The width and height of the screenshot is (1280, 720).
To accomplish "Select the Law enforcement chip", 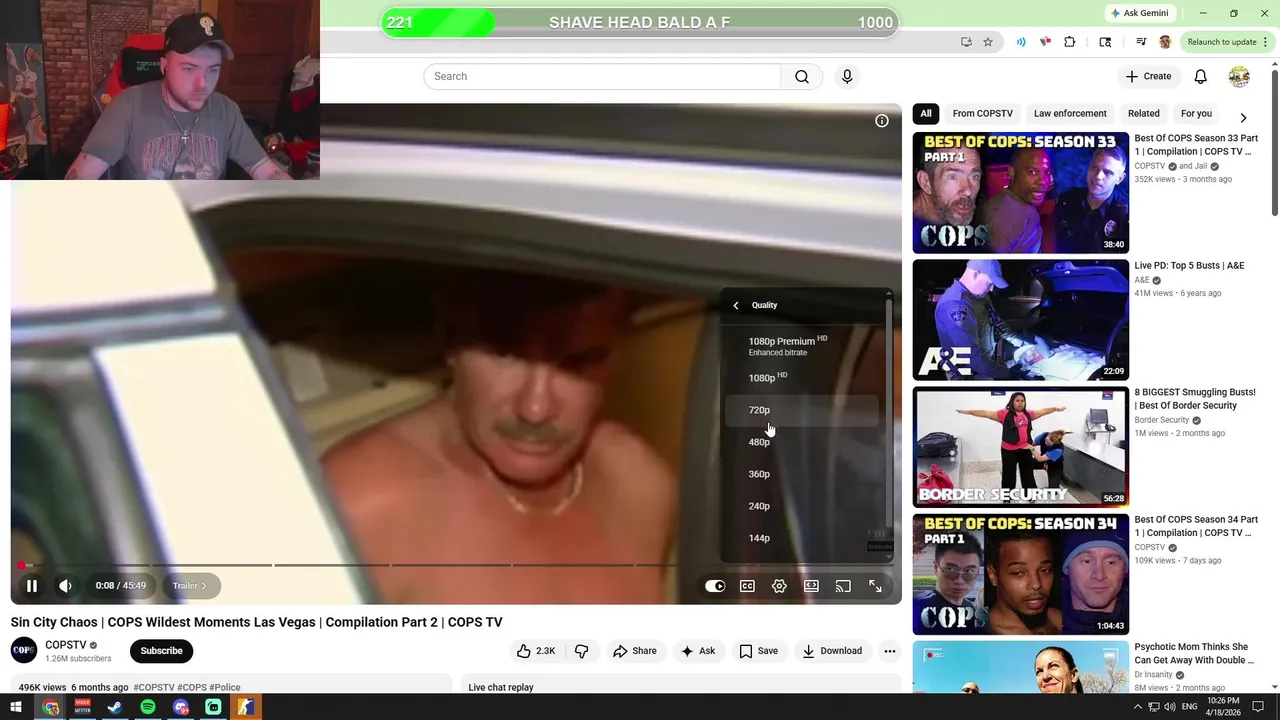I will 1070,114.
